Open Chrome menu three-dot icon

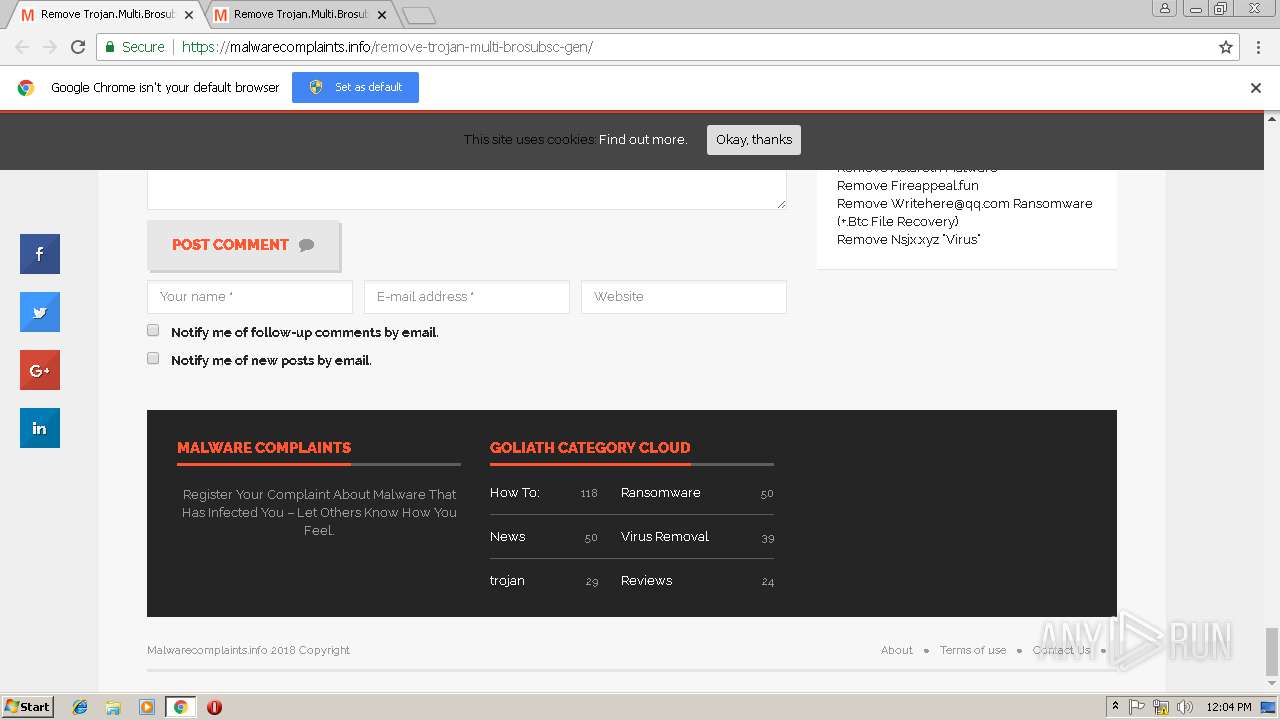click(x=1259, y=47)
